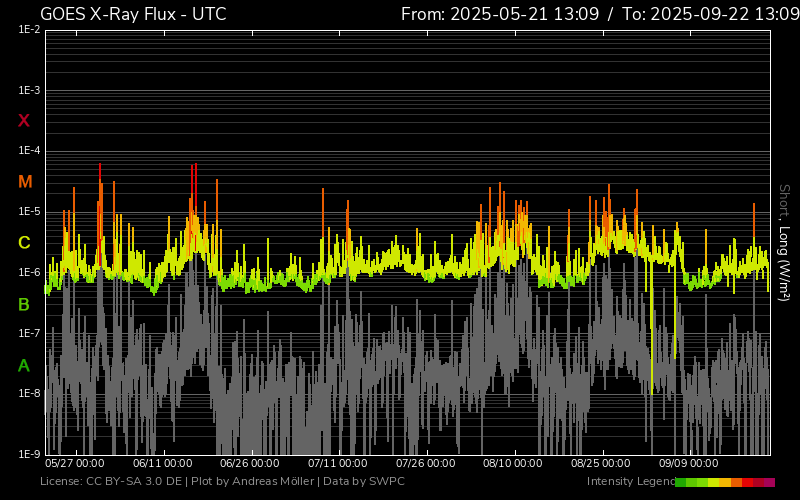Image resolution: width=800 pixels, height=500 pixels.
Task: Pick the 07/26 00:00 date marker
Action: click(426, 464)
